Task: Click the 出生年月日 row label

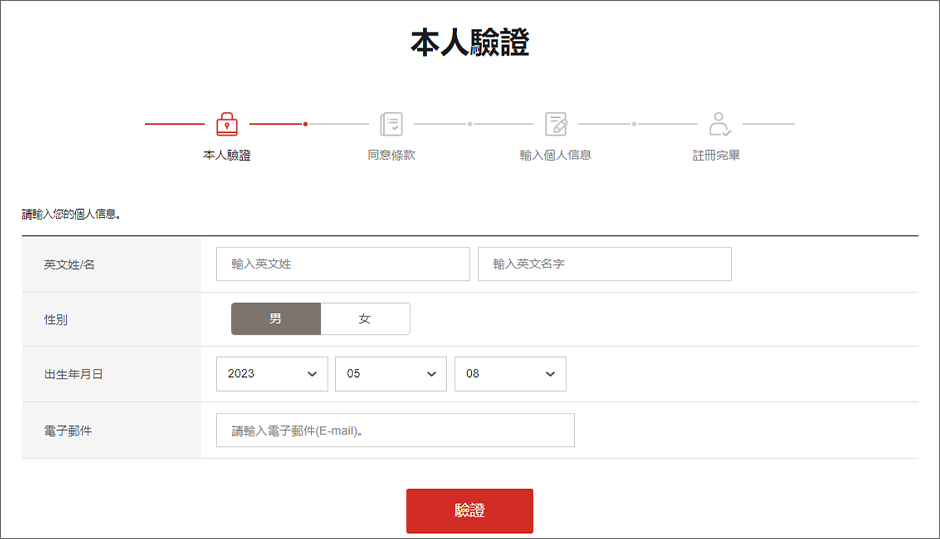Action: point(73,374)
